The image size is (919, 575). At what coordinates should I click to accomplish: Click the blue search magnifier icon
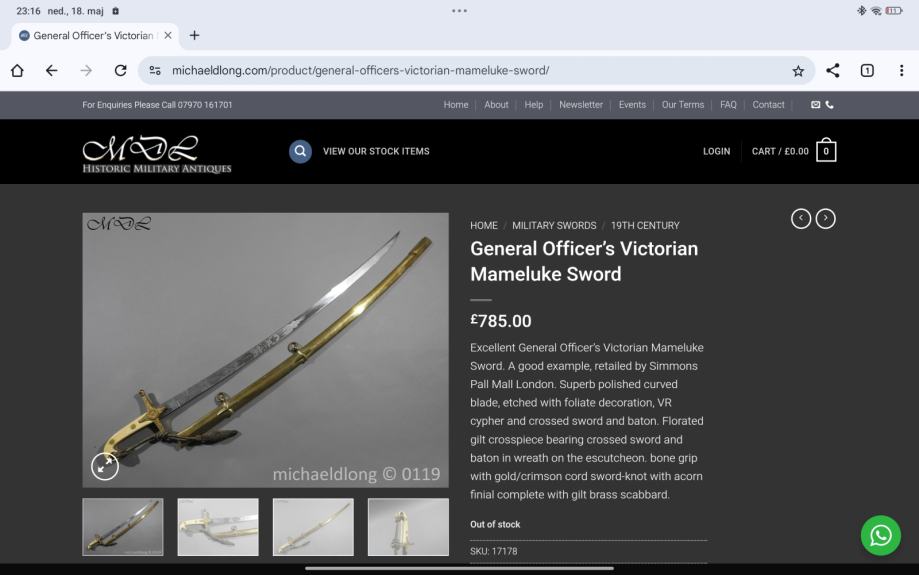coord(300,151)
